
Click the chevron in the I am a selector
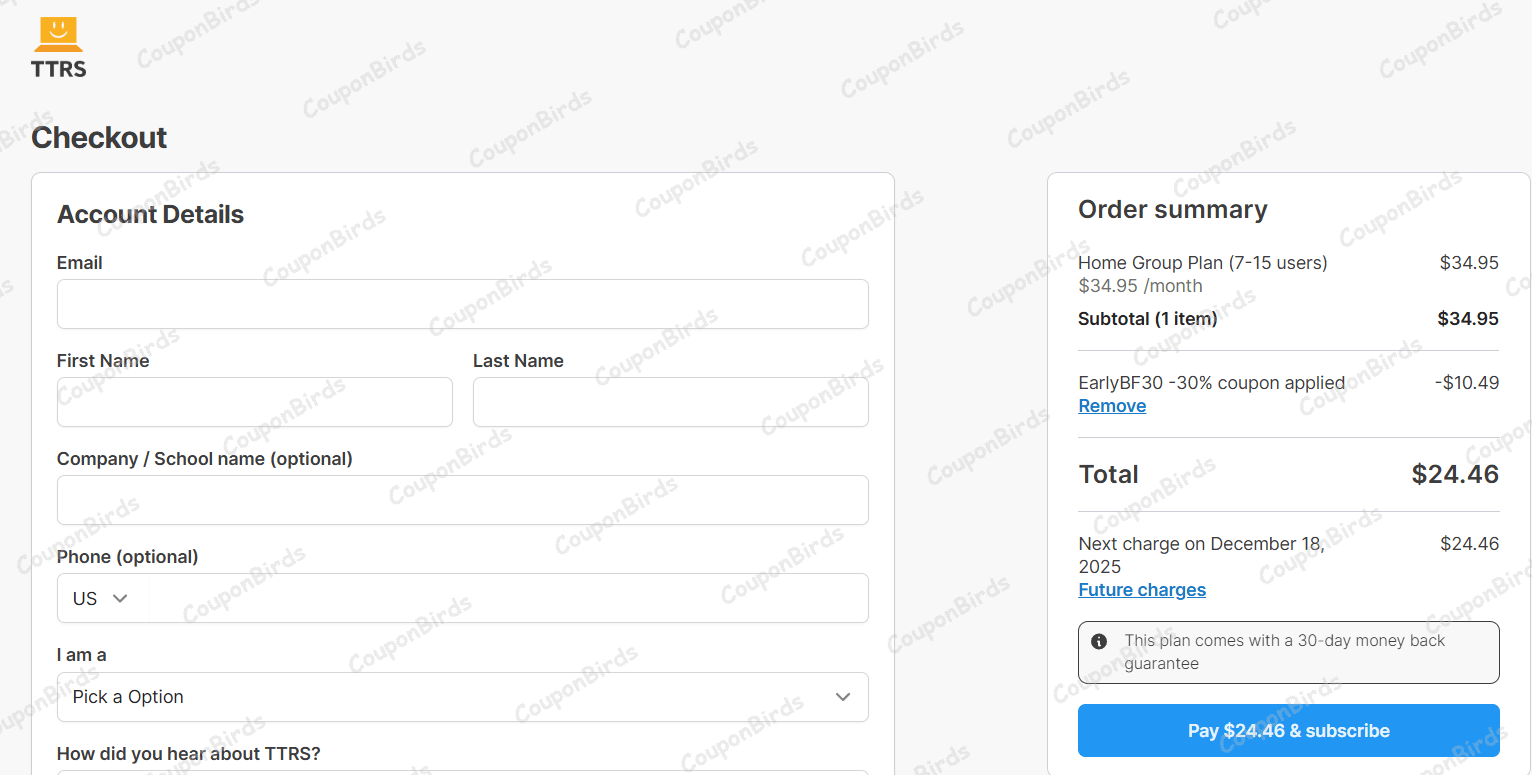843,697
